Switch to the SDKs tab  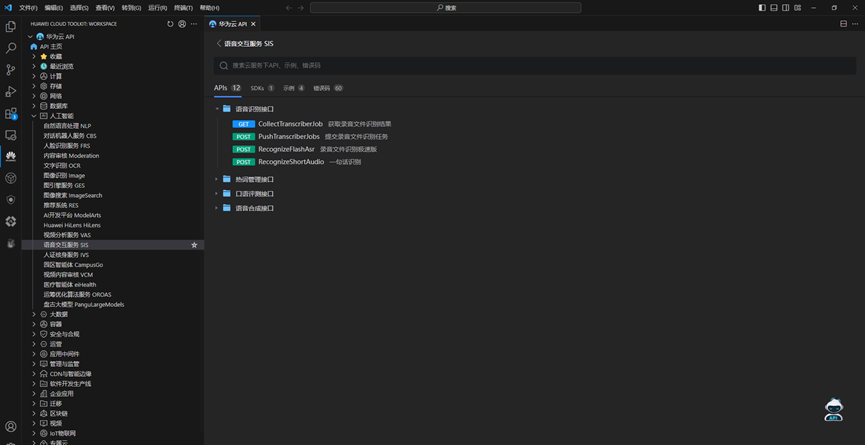(262, 88)
